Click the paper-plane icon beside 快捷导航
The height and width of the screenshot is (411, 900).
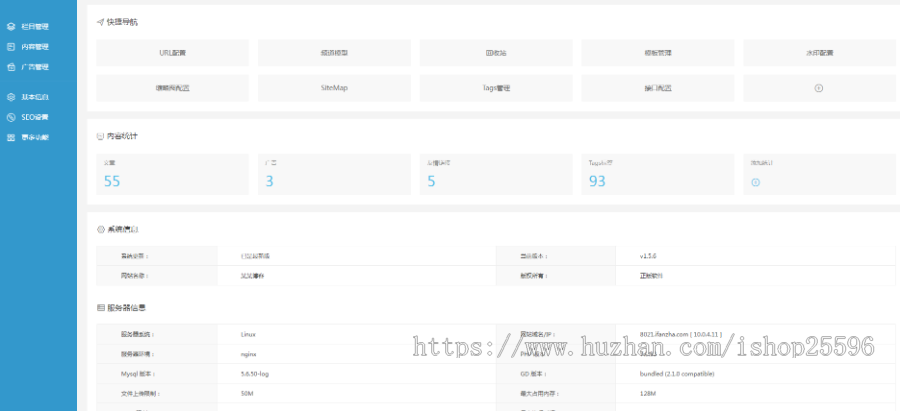pyautogui.click(x=100, y=22)
